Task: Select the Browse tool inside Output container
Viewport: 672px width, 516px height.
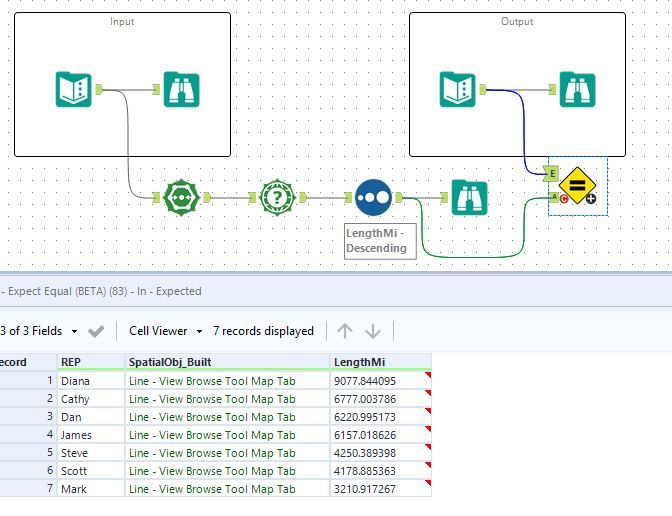Action: point(578,89)
